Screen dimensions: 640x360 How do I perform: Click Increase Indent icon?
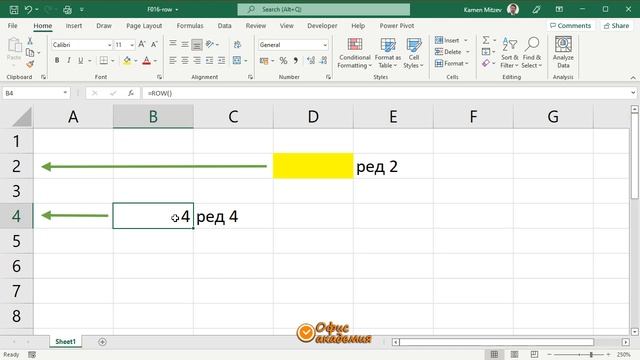(221, 60)
